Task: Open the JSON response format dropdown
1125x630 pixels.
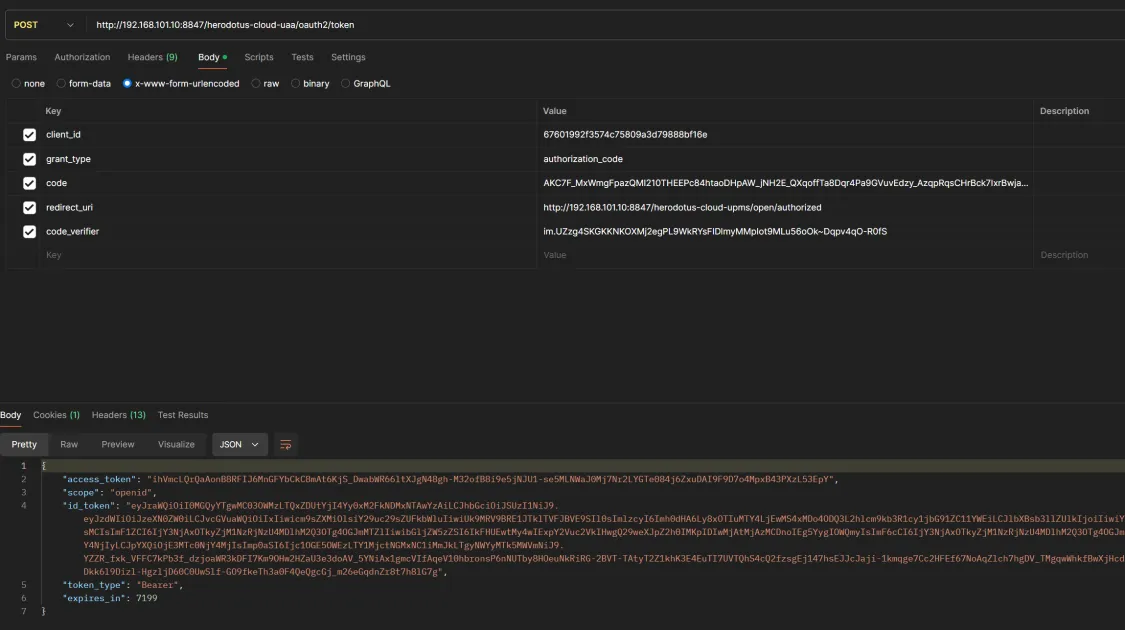Action: pos(239,444)
